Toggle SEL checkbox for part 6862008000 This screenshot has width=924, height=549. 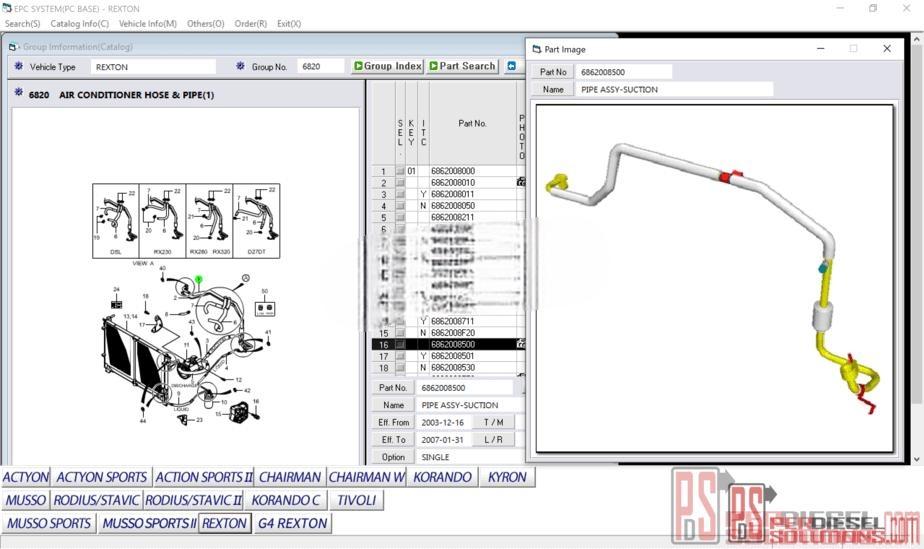pos(400,171)
